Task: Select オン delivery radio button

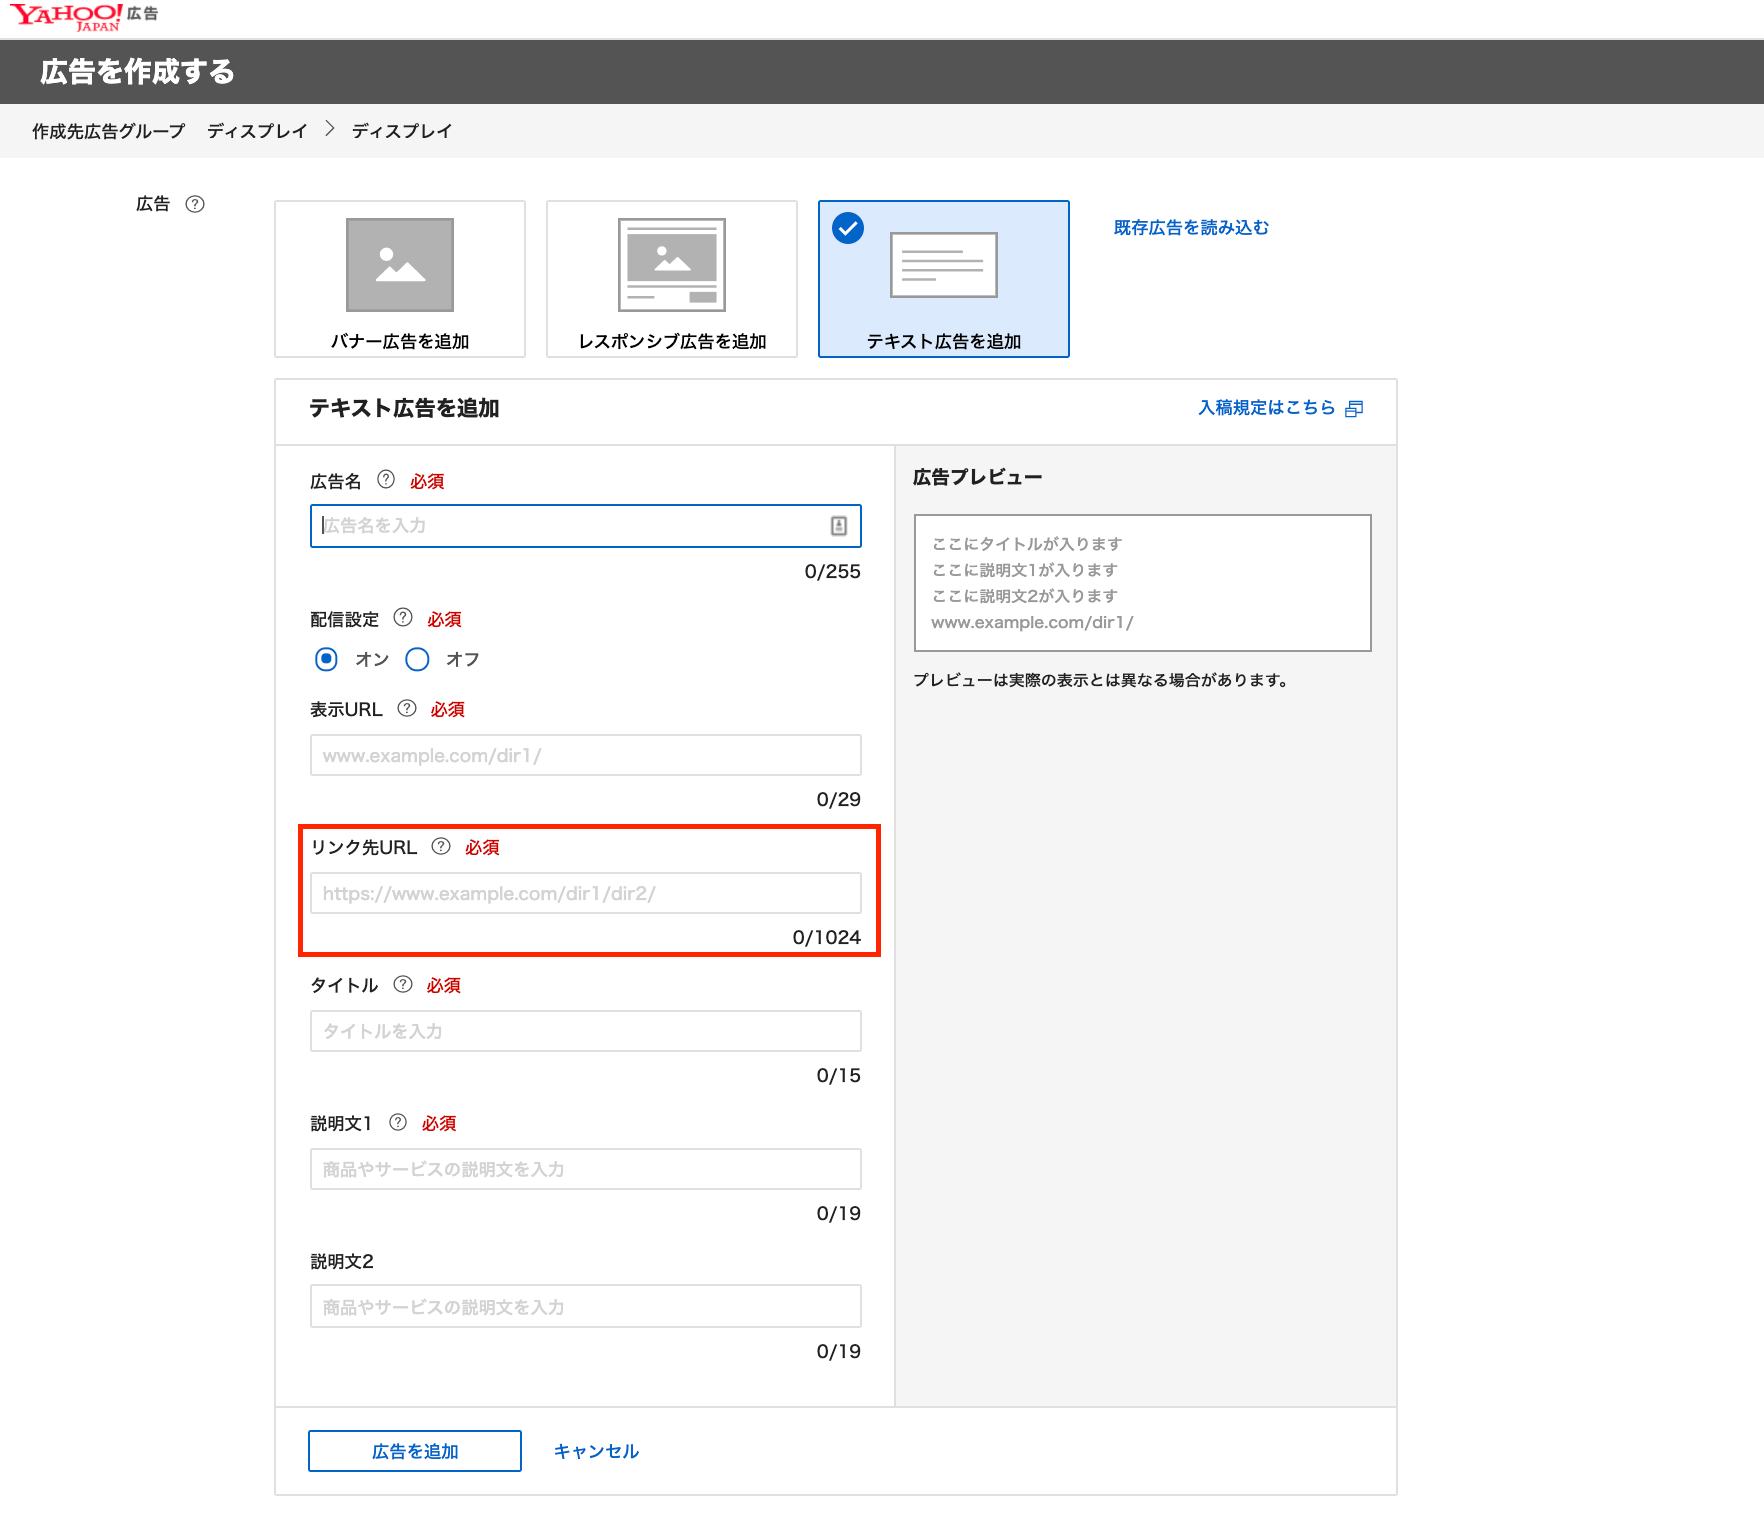Action: pyautogui.click(x=326, y=659)
